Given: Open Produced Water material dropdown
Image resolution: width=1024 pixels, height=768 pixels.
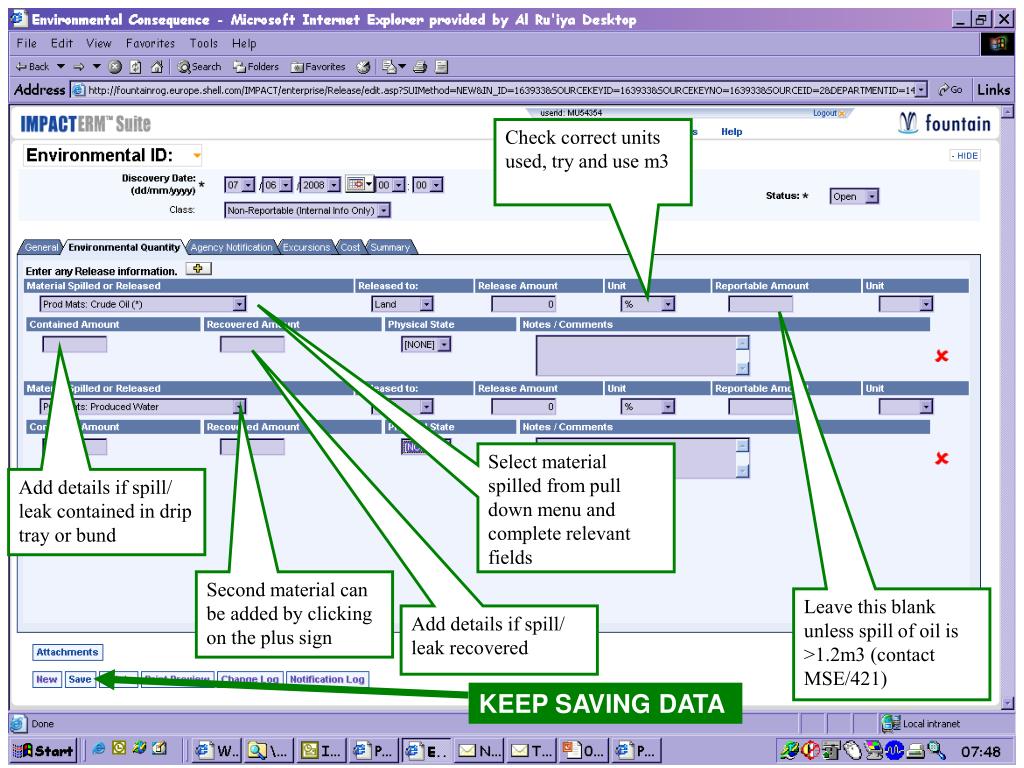Looking at the screenshot, I should pos(240,407).
